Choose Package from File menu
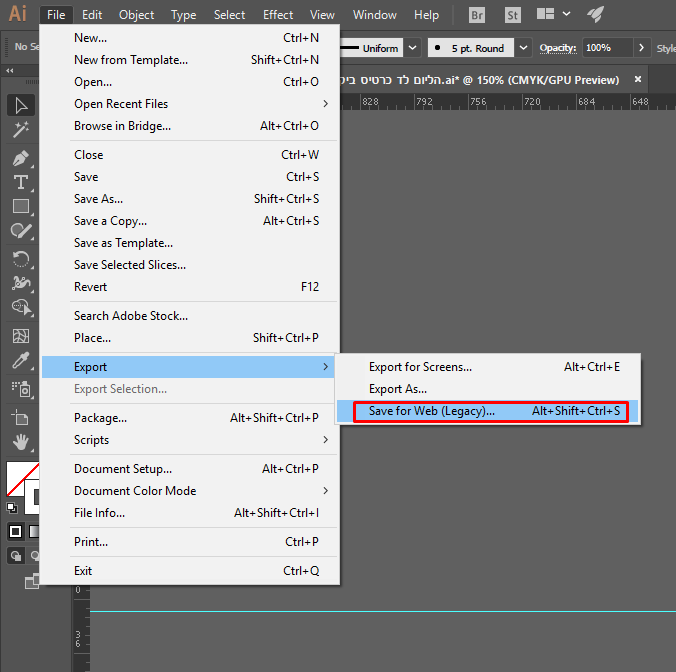The height and width of the screenshot is (672, 676). pyautogui.click(x=189, y=418)
